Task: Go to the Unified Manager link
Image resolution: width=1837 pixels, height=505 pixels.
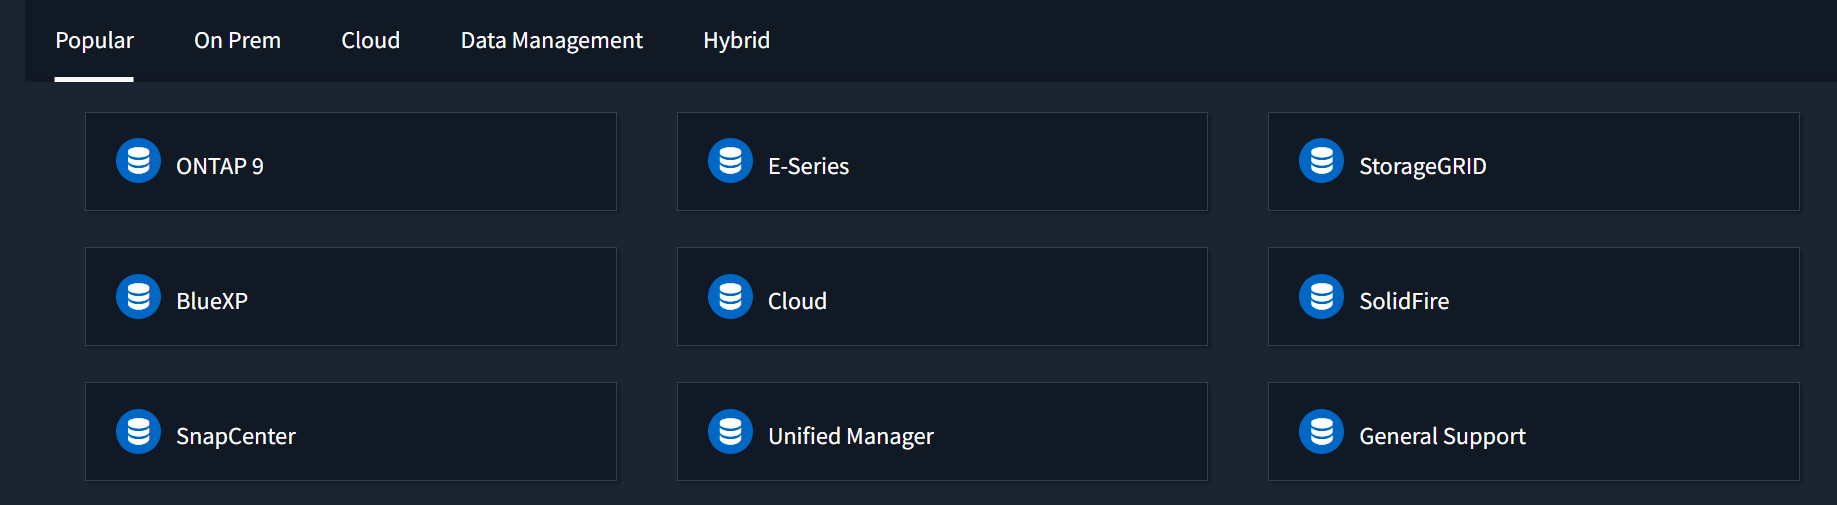Action: [850, 436]
